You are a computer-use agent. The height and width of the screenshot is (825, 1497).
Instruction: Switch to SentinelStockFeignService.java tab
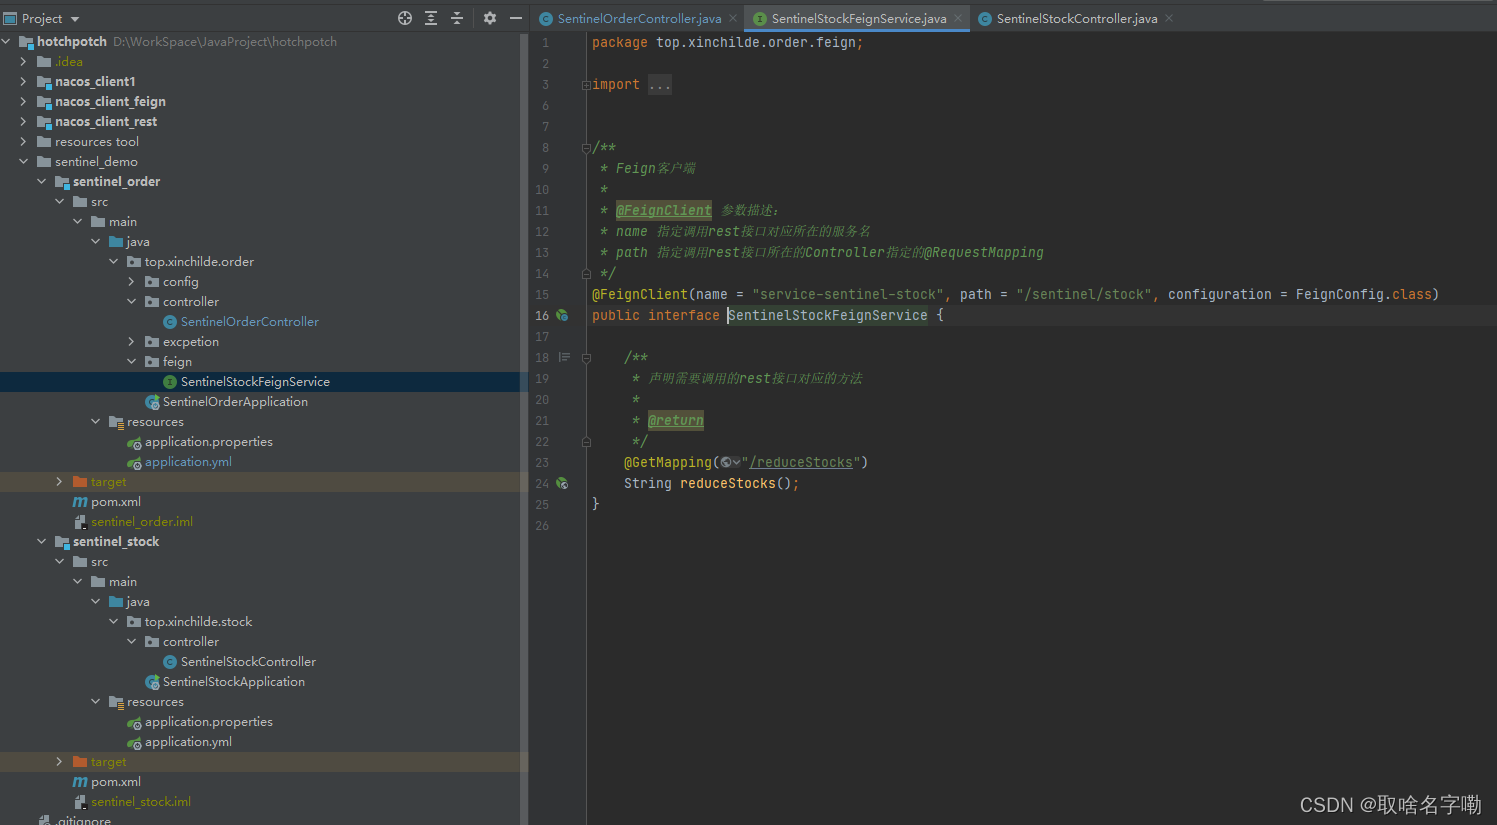(x=858, y=18)
